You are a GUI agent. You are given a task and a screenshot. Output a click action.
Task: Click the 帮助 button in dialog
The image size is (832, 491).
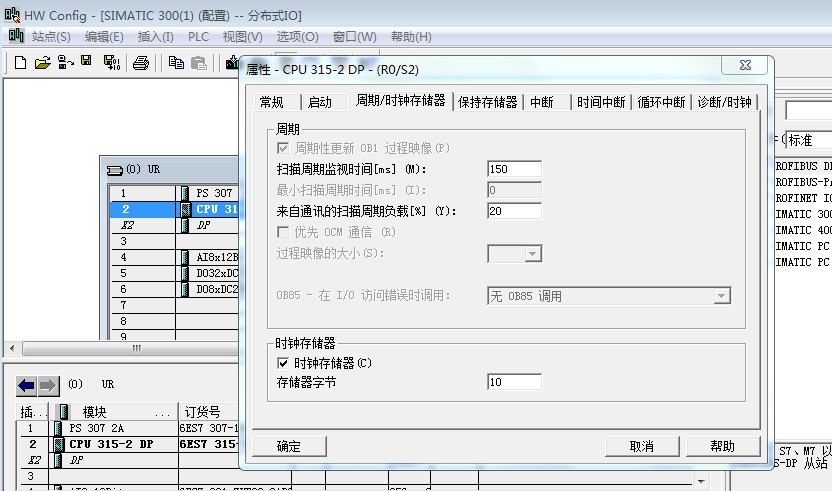723,446
